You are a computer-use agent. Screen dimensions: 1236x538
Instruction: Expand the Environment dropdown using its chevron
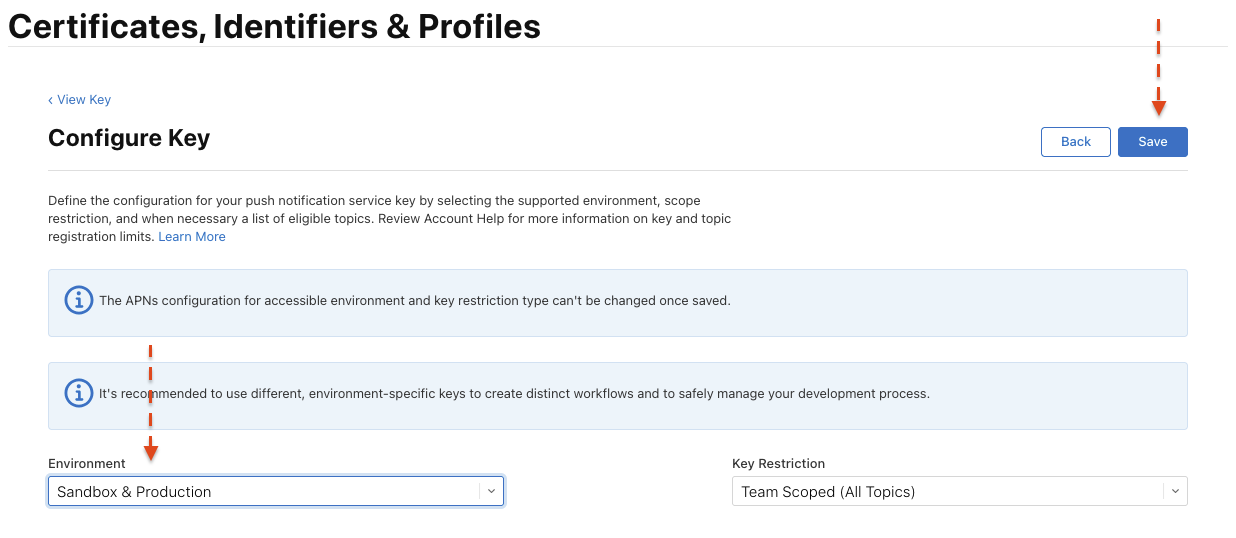pyautogui.click(x=491, y=491)
